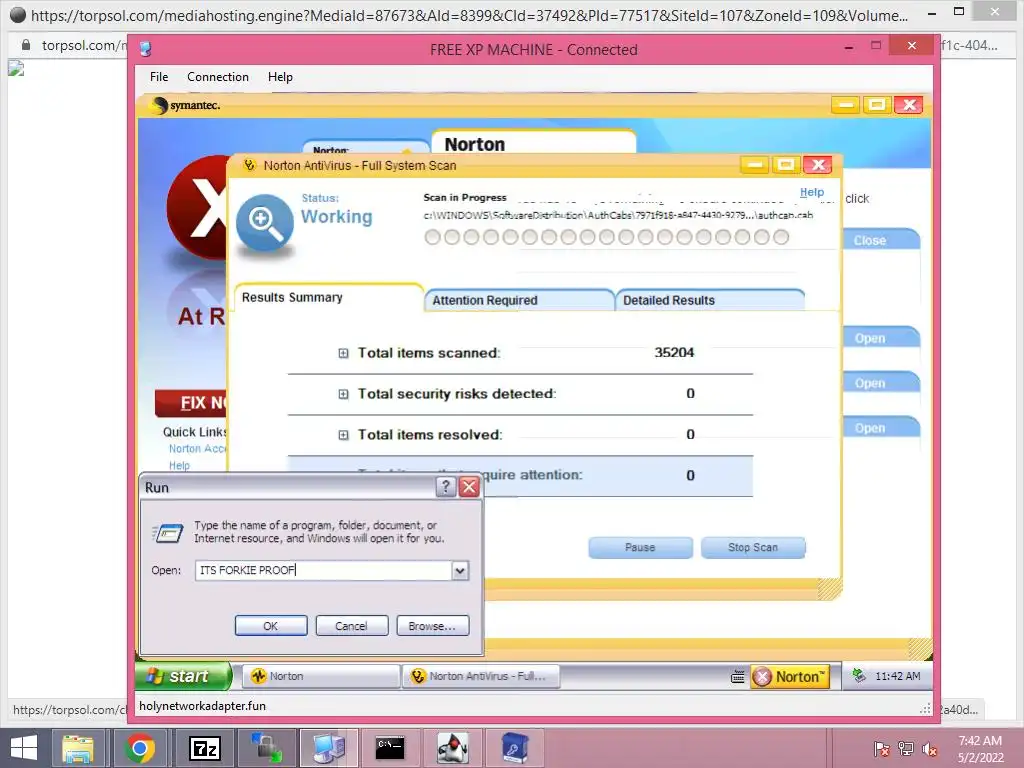Pause the Norton system scan
This screenshot has height=768, width=1024.
pos(640,547)
